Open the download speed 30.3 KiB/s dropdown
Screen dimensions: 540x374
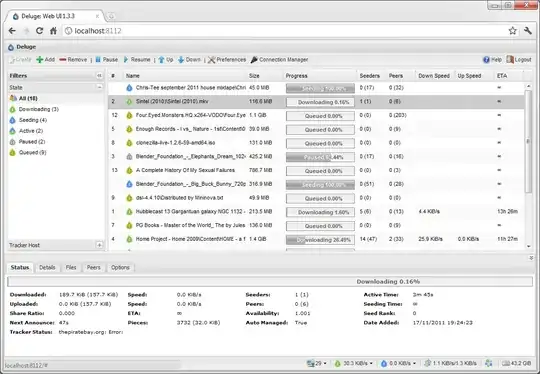coord(354,363)
